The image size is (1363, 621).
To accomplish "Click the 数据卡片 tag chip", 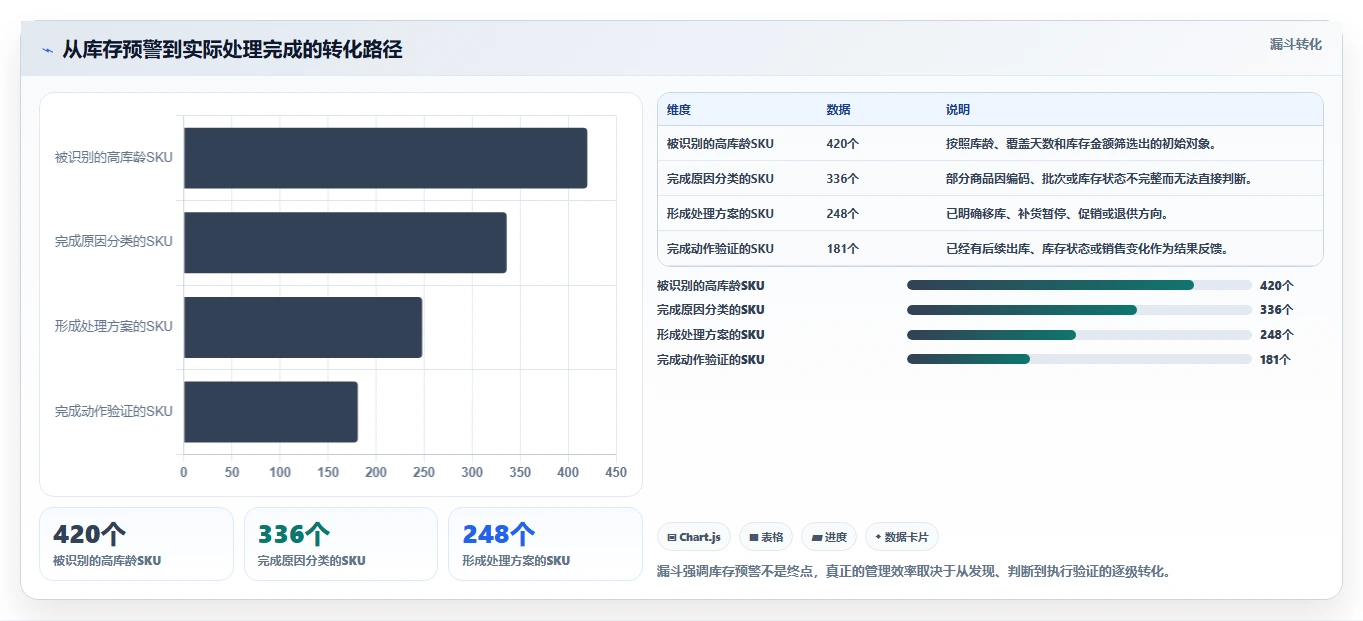I will pos(902,537).
